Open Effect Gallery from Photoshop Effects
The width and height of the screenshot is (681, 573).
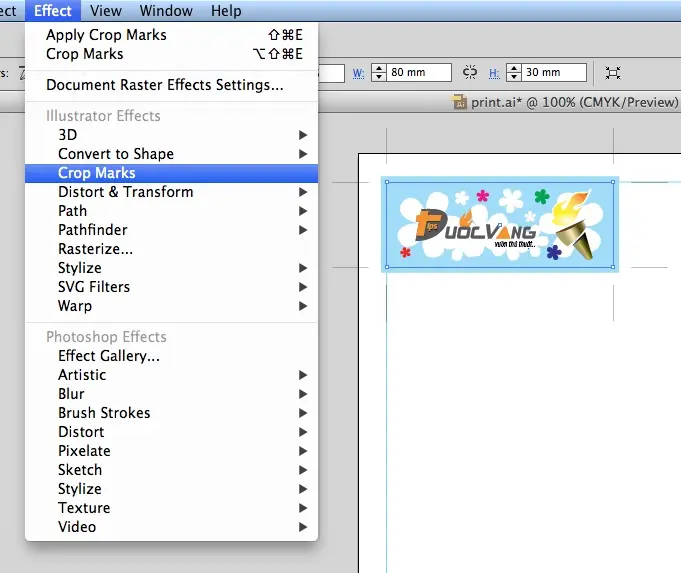tap(108, 356)
